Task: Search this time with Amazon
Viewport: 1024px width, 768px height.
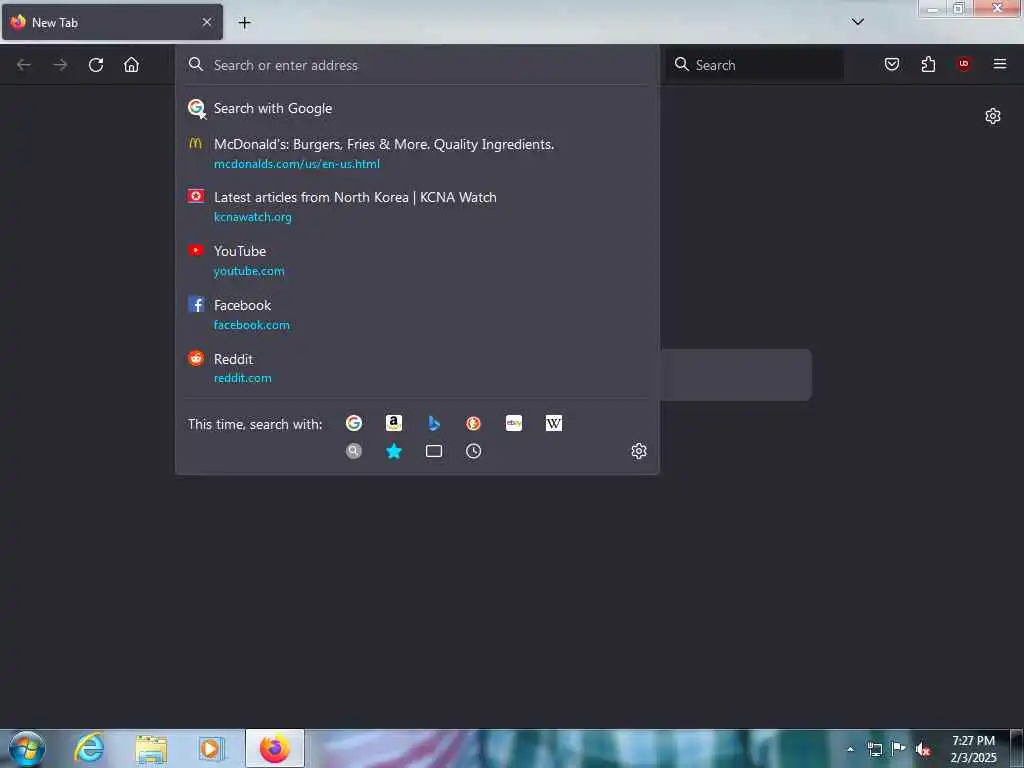Action: click(x=394, y=423)
